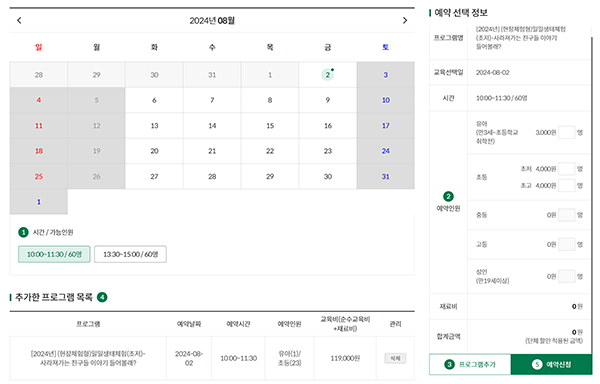
Task: Go to next month with right arrow
Action: tap(405, 20)
